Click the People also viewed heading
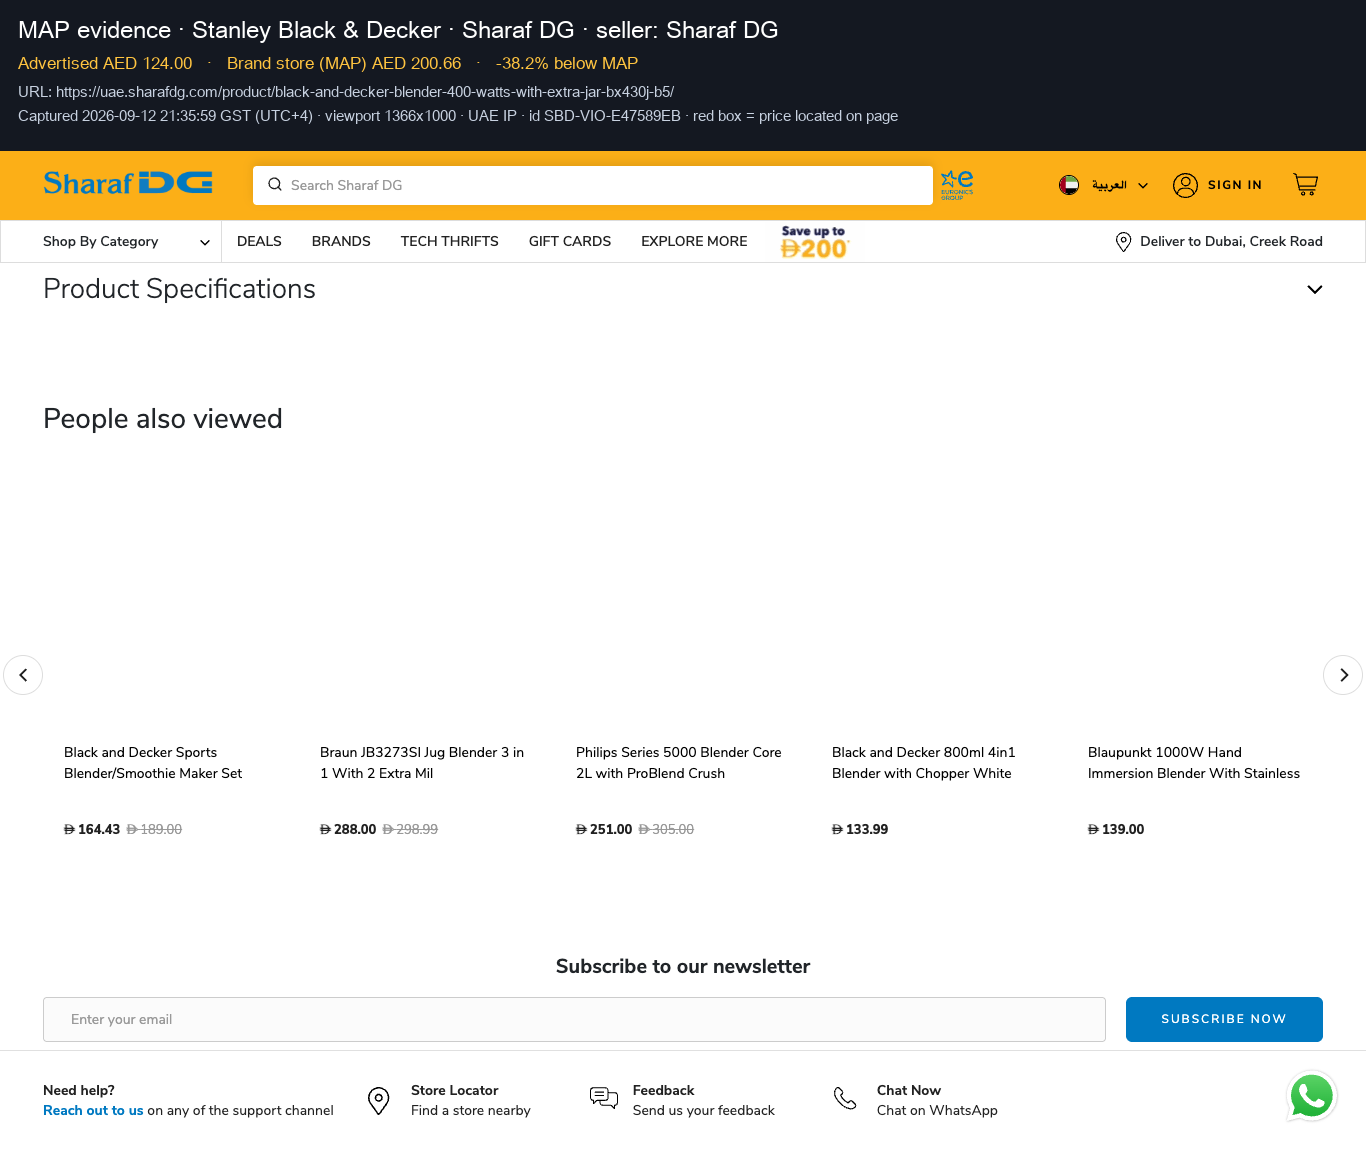The width and height of the screenshot is (1366, 1150). (163, 419)
